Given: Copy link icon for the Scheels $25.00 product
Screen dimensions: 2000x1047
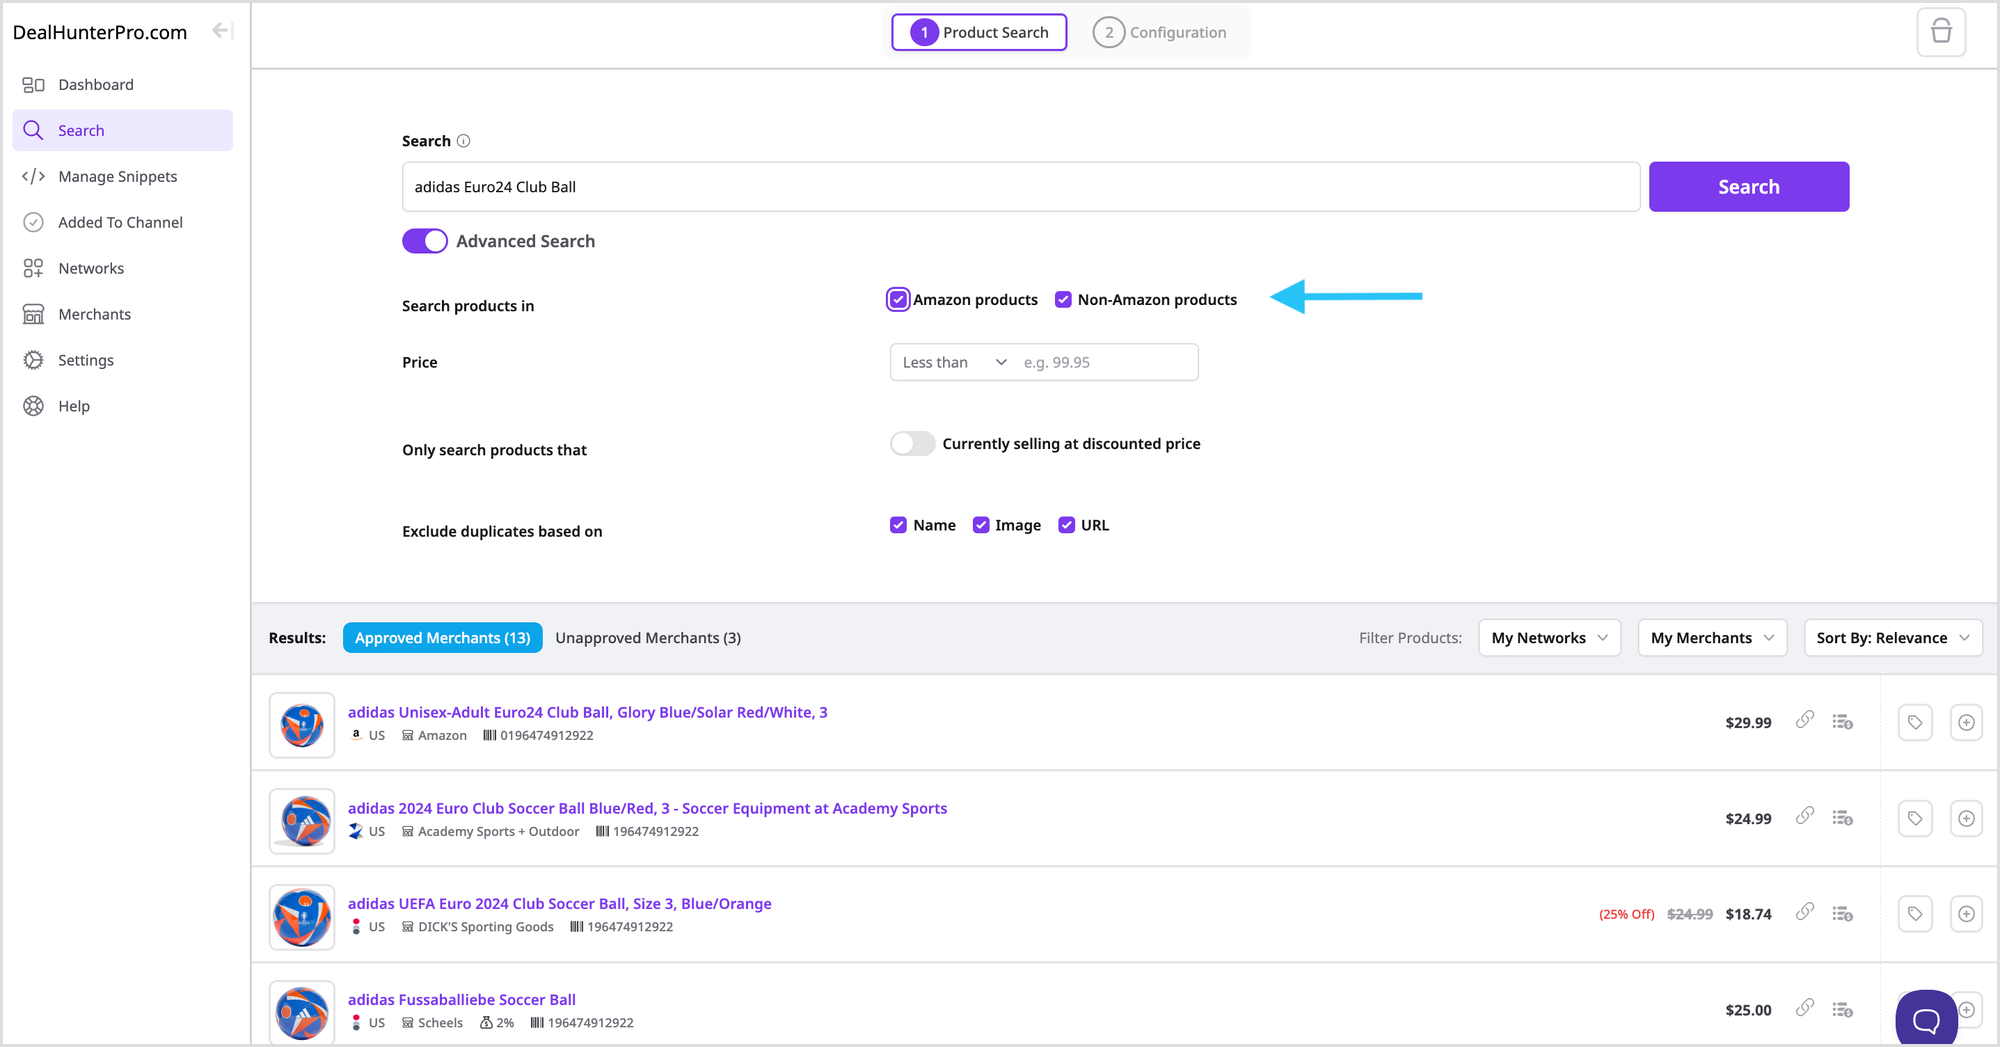Looking at the screenshot, I should [1805, 1008].
